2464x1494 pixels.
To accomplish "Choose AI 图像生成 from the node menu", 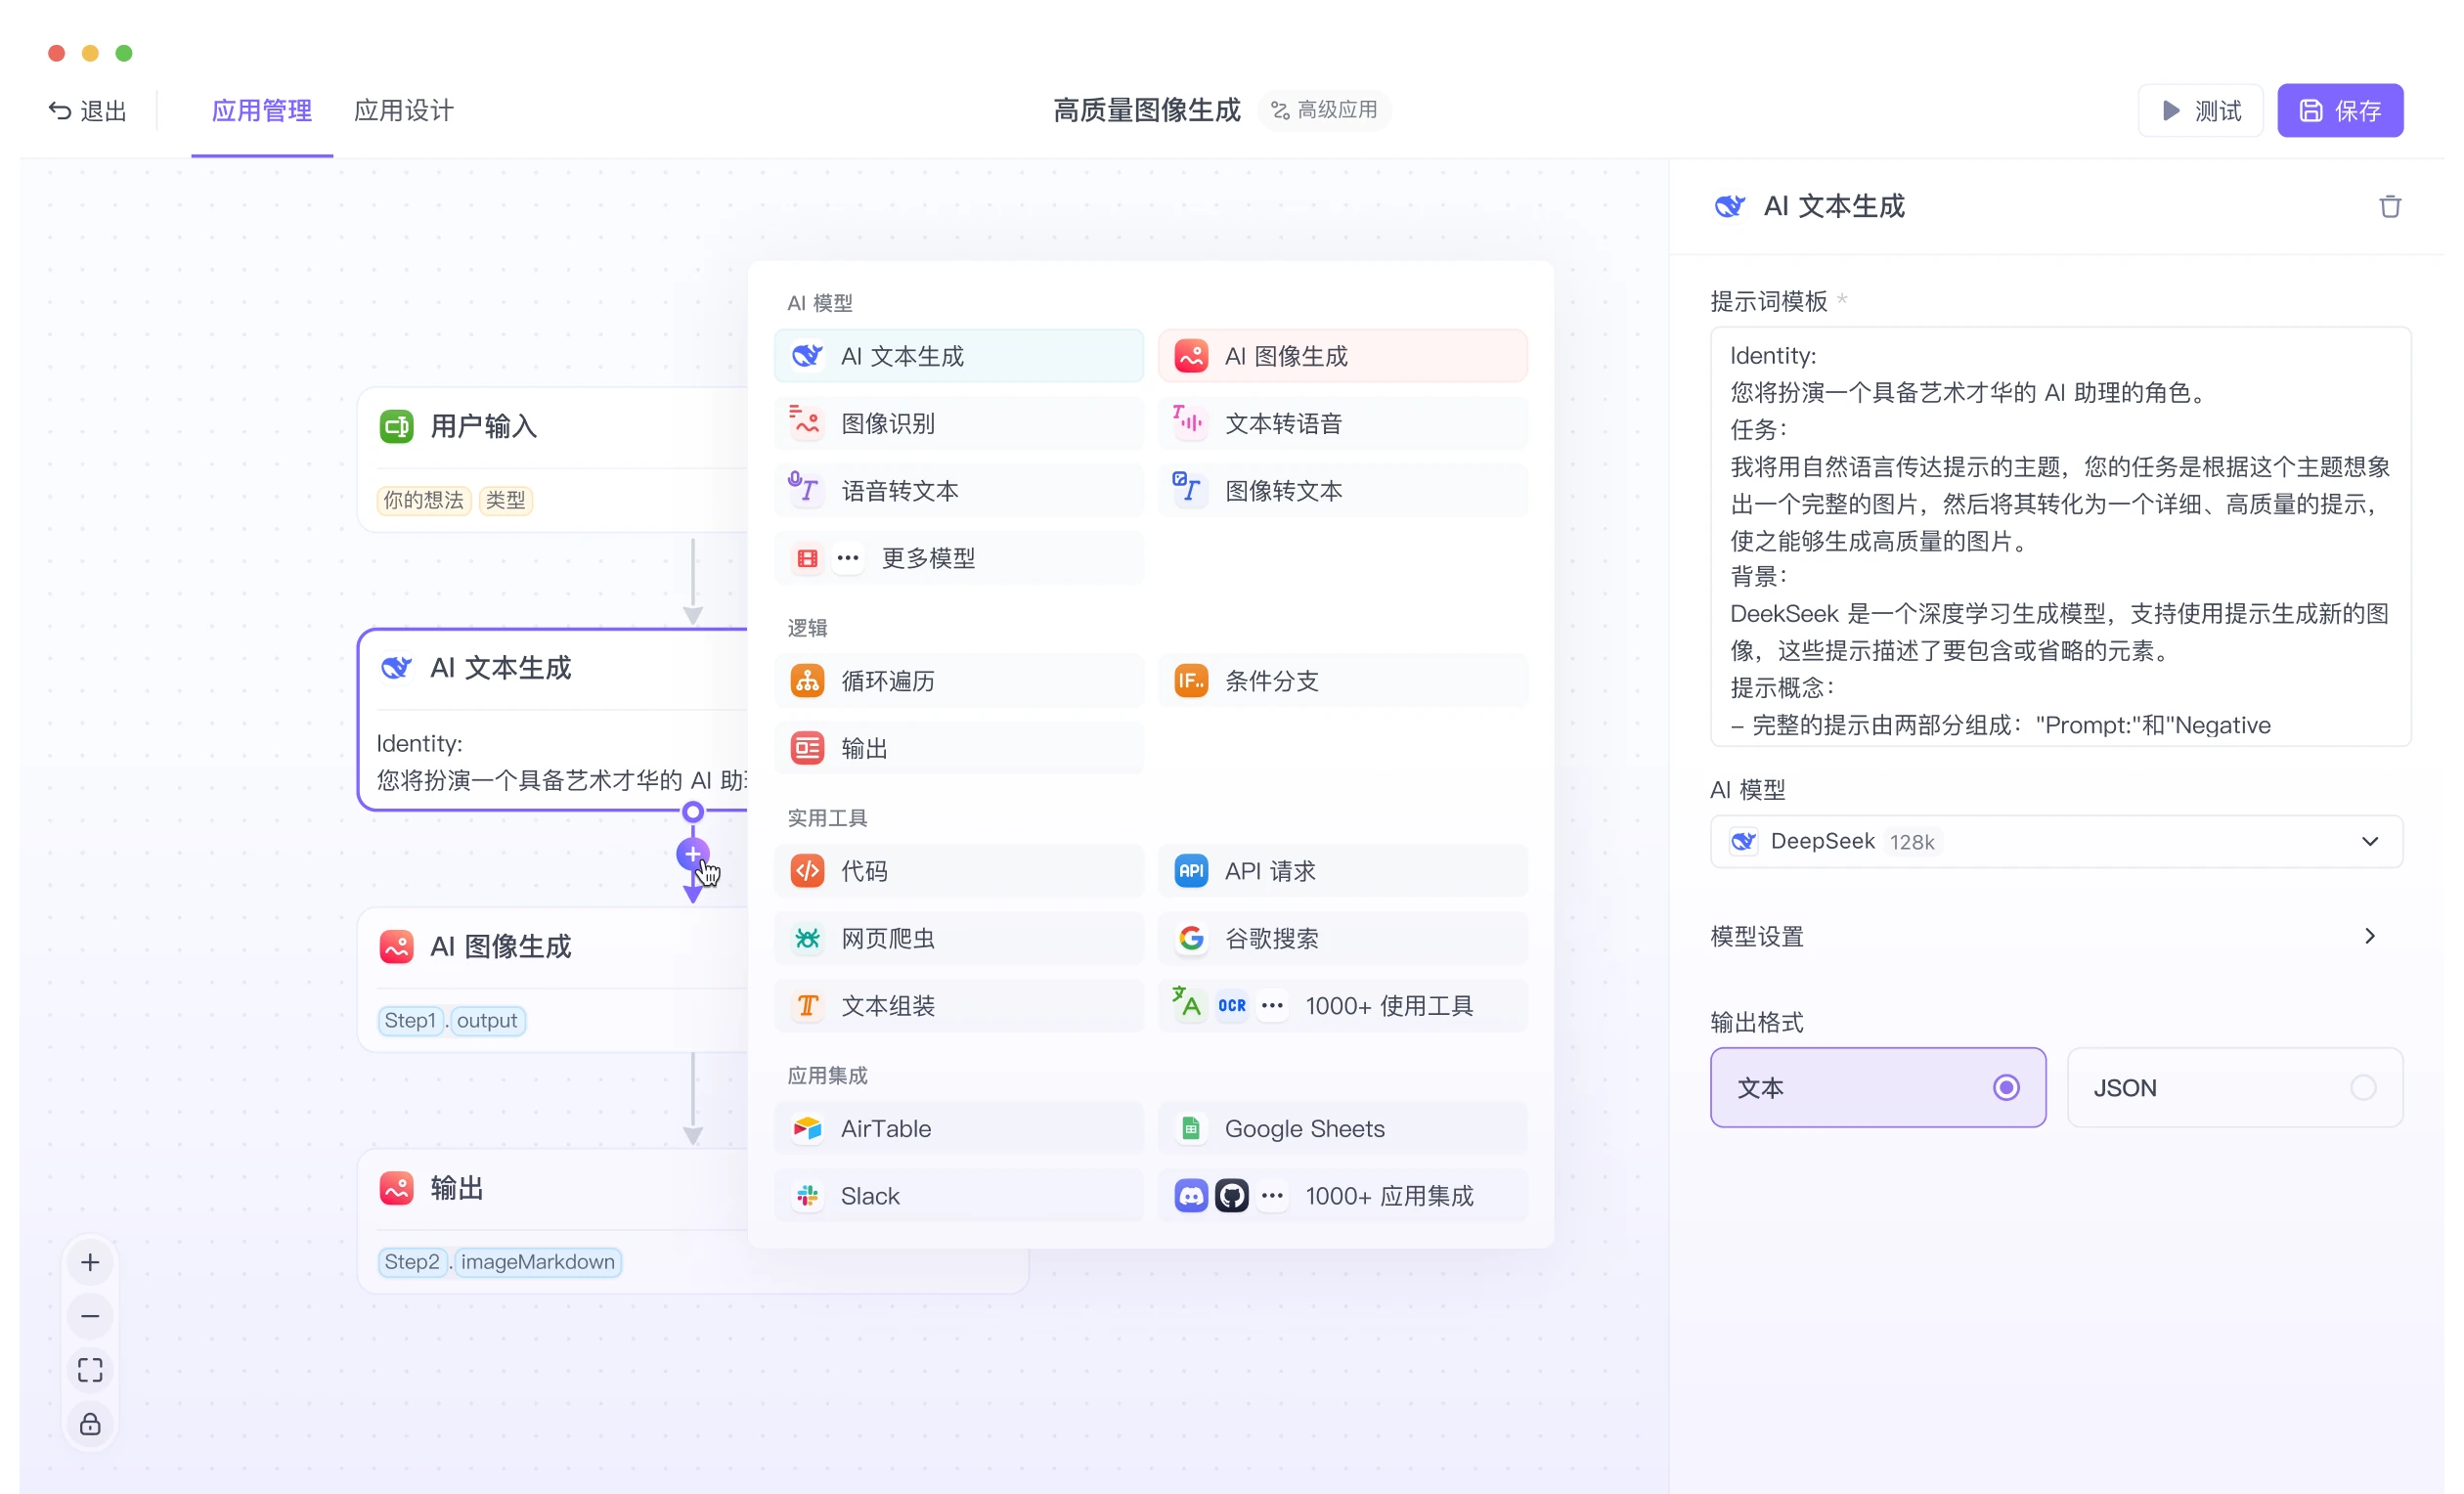I will (x=1342, y=356).
